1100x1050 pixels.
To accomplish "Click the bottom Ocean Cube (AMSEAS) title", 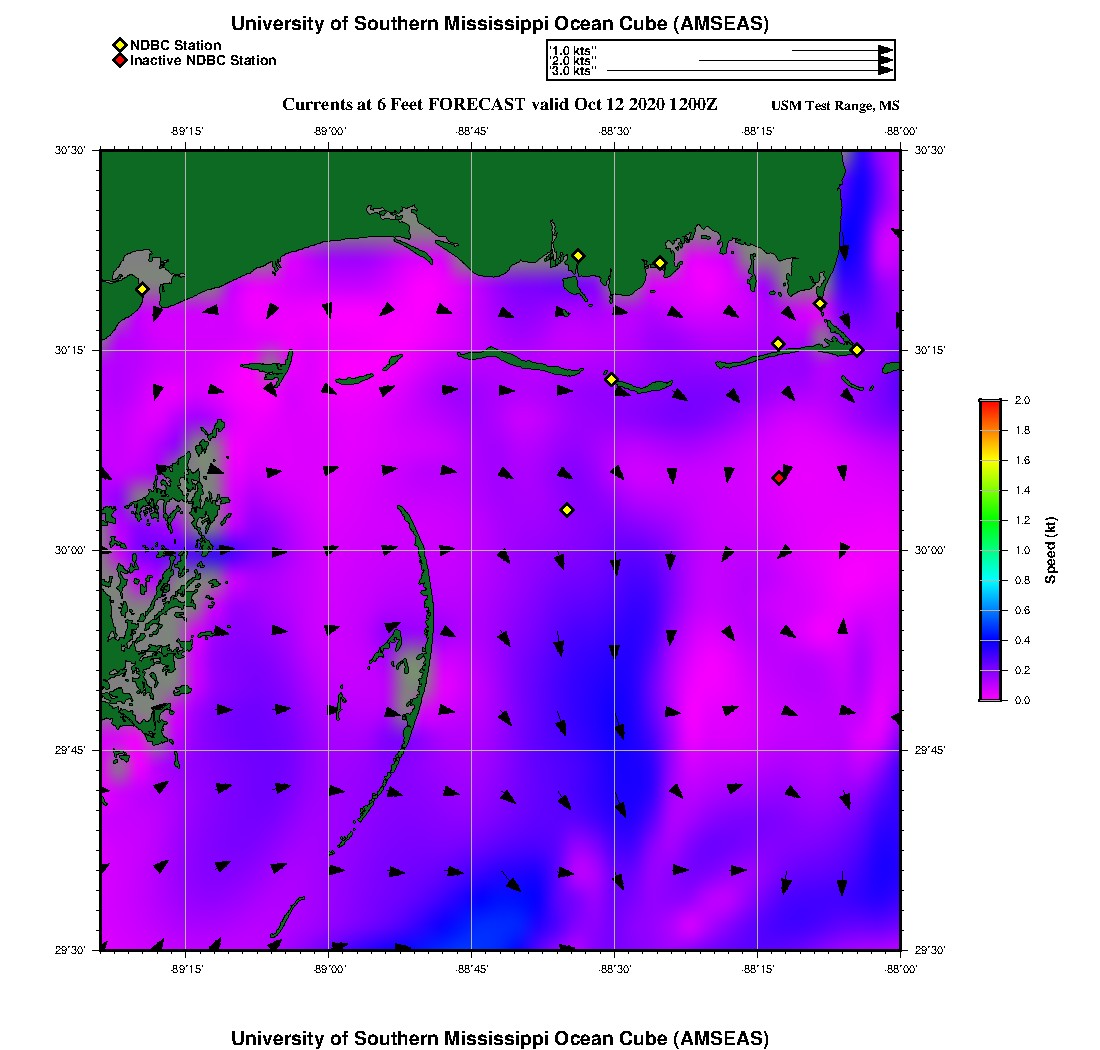I will point(500,1038).
